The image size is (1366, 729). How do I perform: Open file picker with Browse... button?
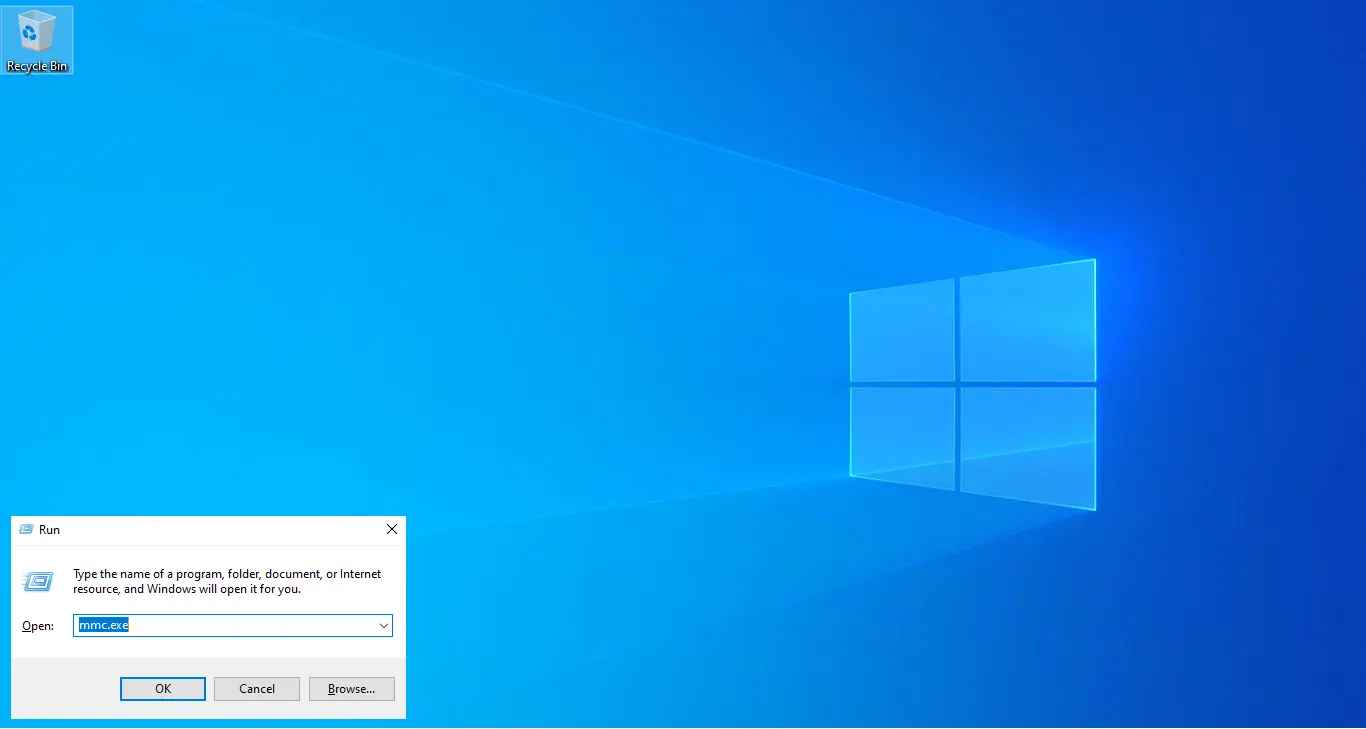[352, 689]
